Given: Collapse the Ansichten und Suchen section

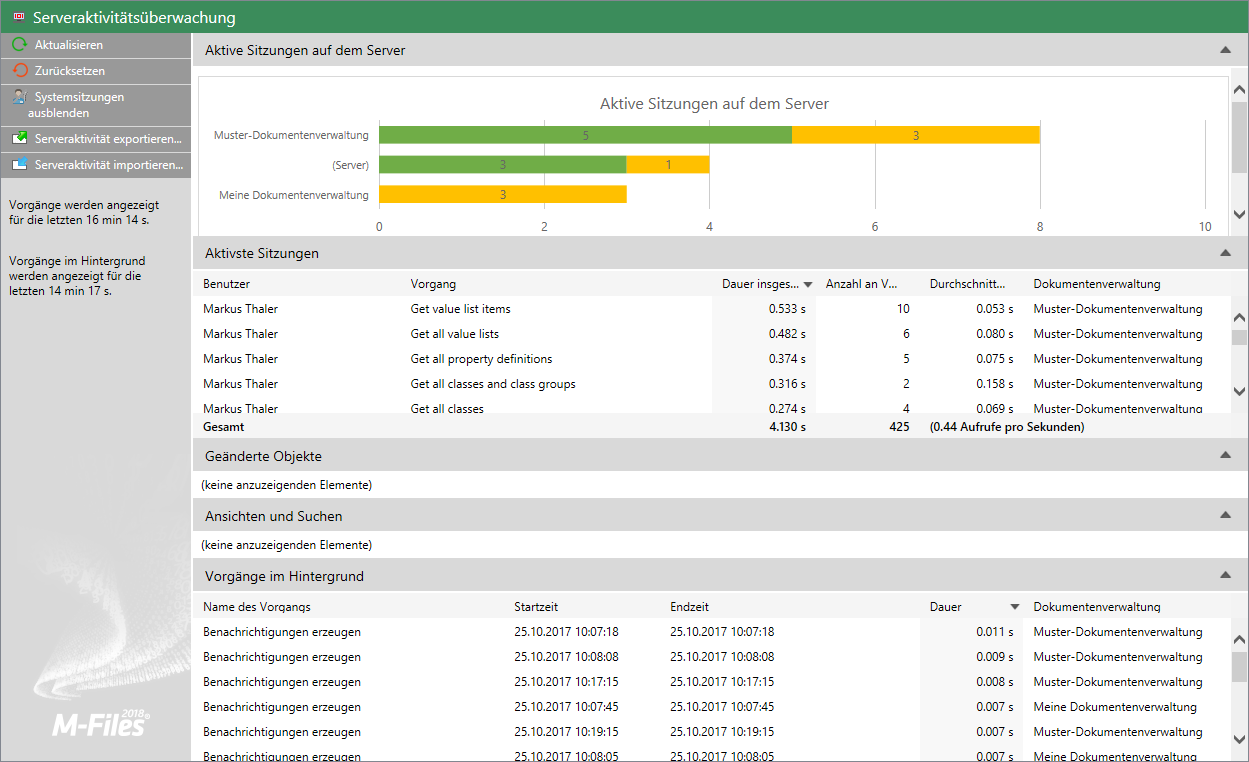Looking at the screenshot, I should (x=1225, y=516).
